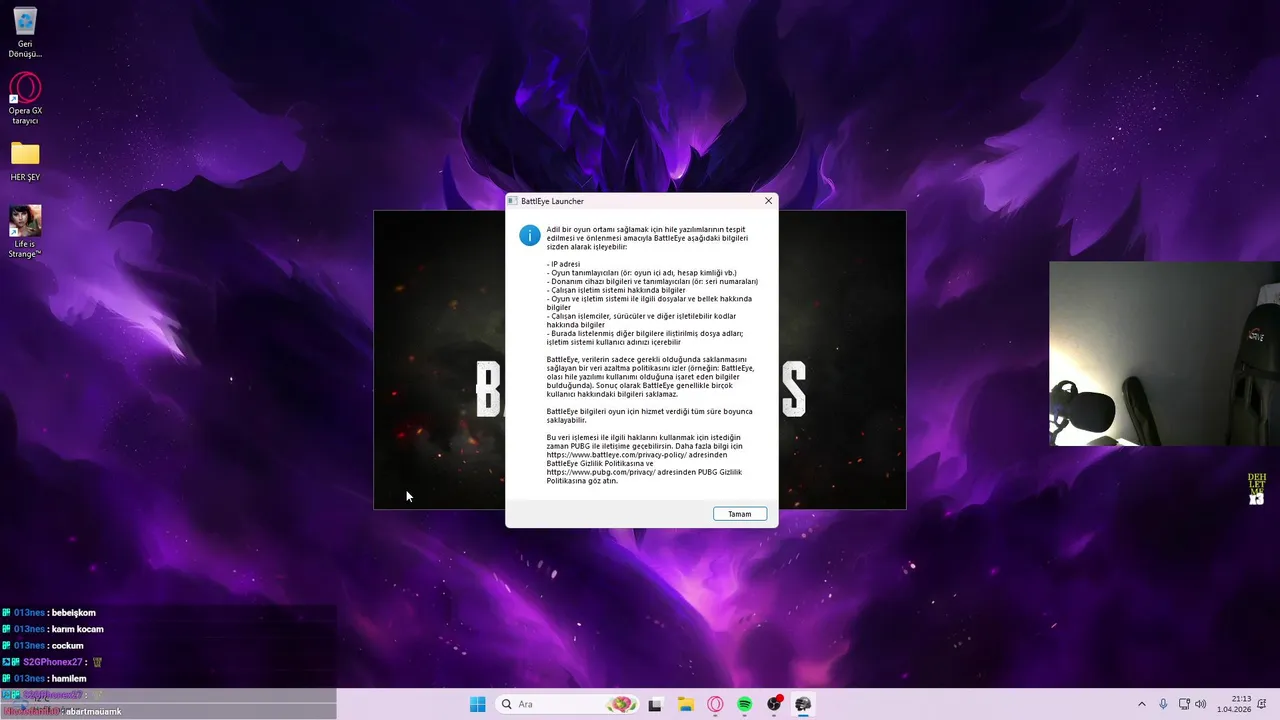
Task: Click chat message 'karım kocam'
Action: pyautogui.click(x=77, y=629)
